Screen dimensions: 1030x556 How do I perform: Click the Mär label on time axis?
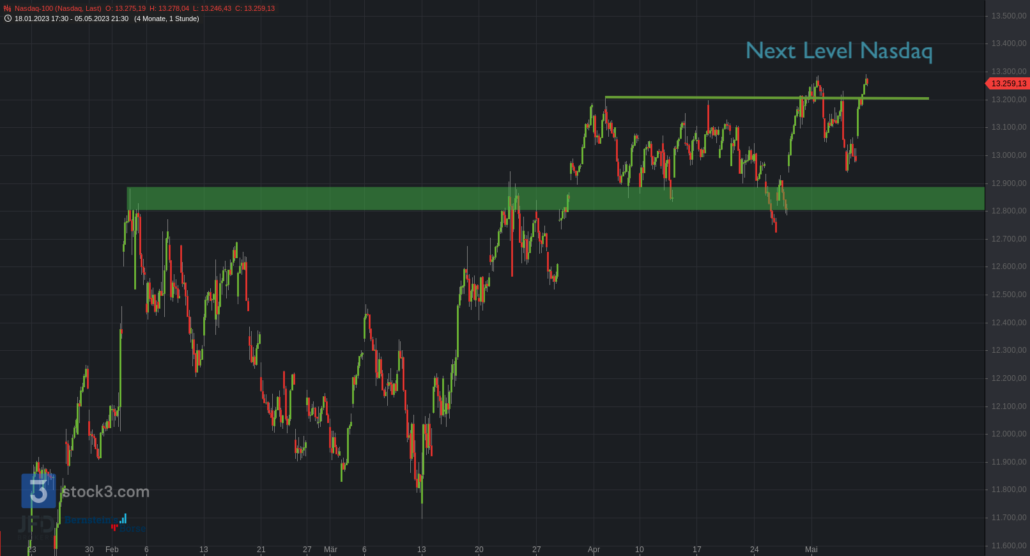(x=330, y=549)
